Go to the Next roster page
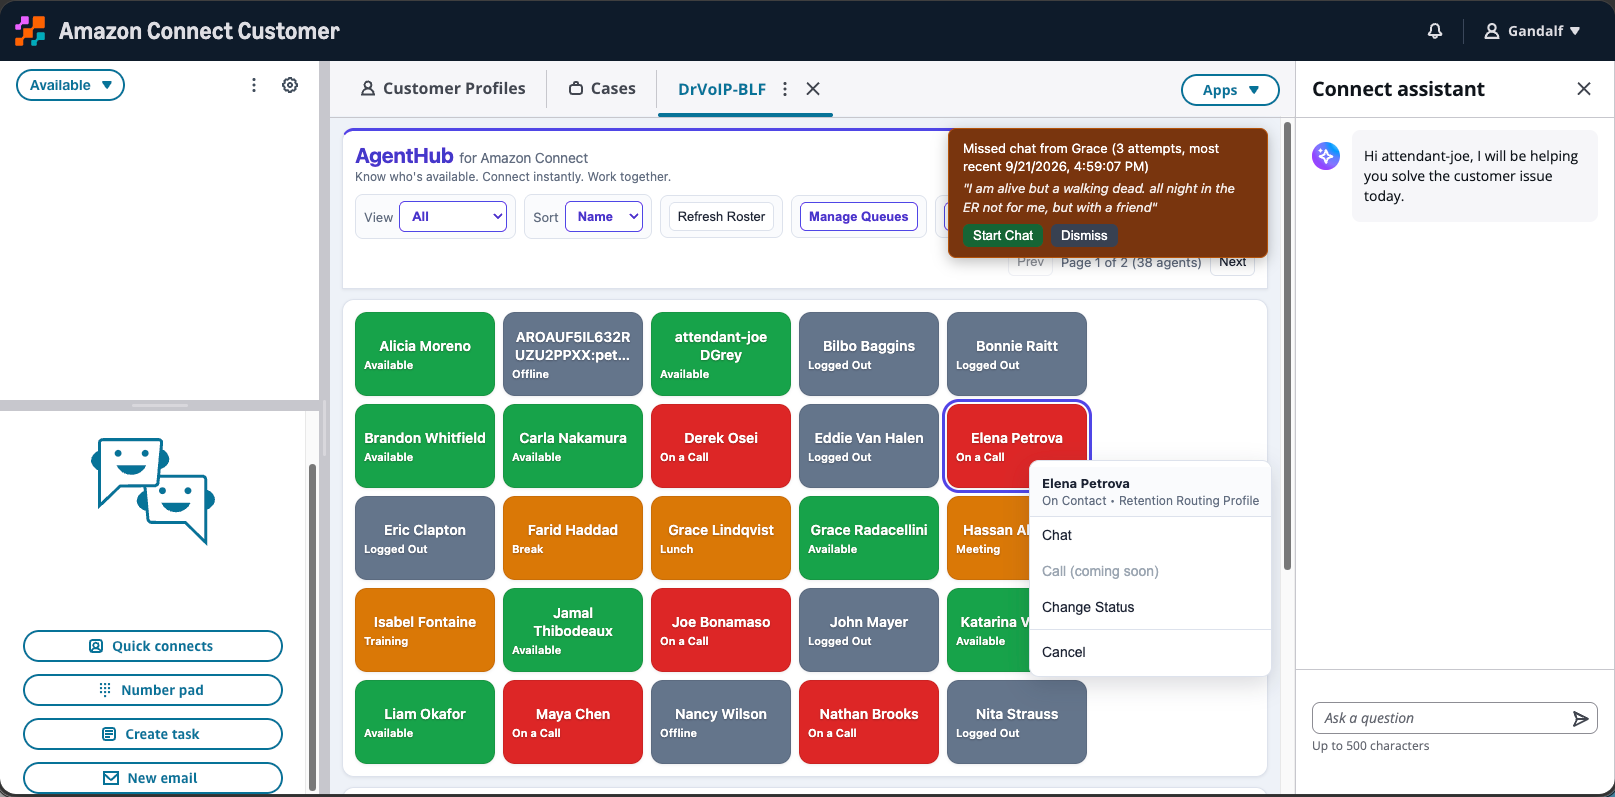1615x797 pixels. [x=1232, y=263]
